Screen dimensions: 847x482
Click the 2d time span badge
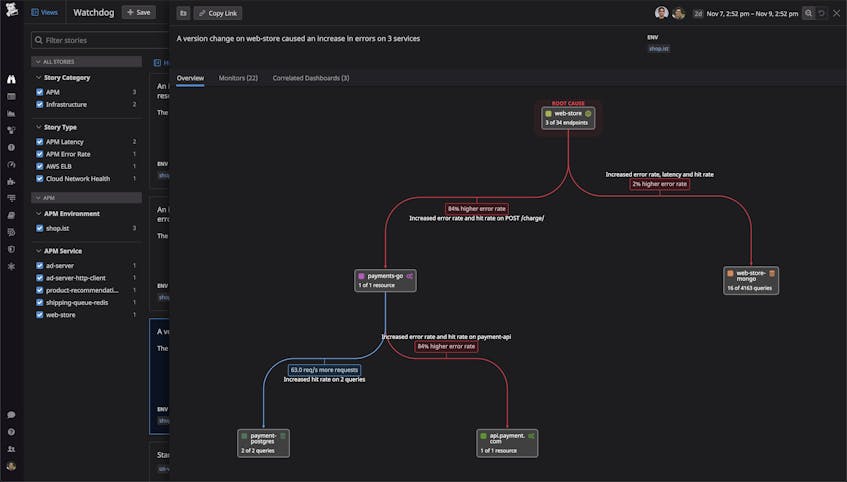(698, 14)
